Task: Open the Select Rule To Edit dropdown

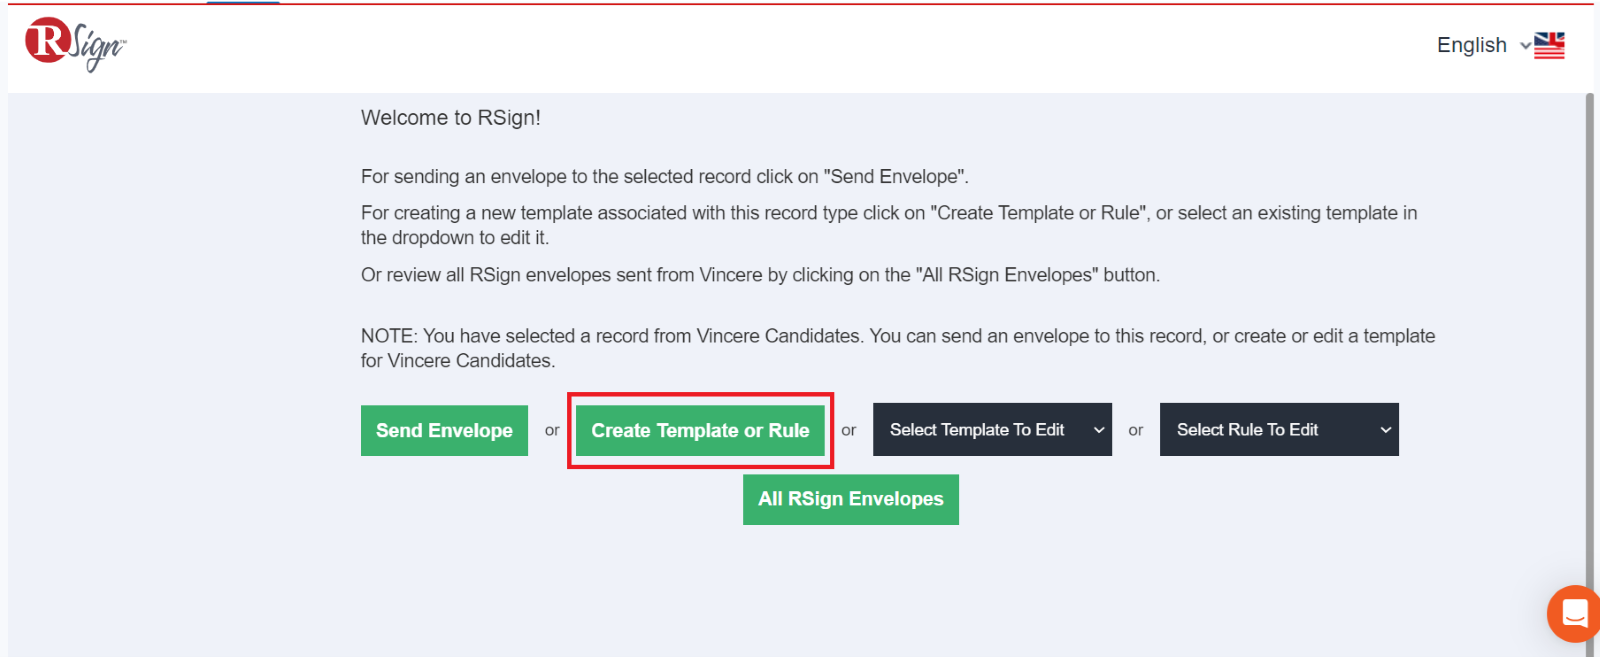Action: click(1279, 430)
